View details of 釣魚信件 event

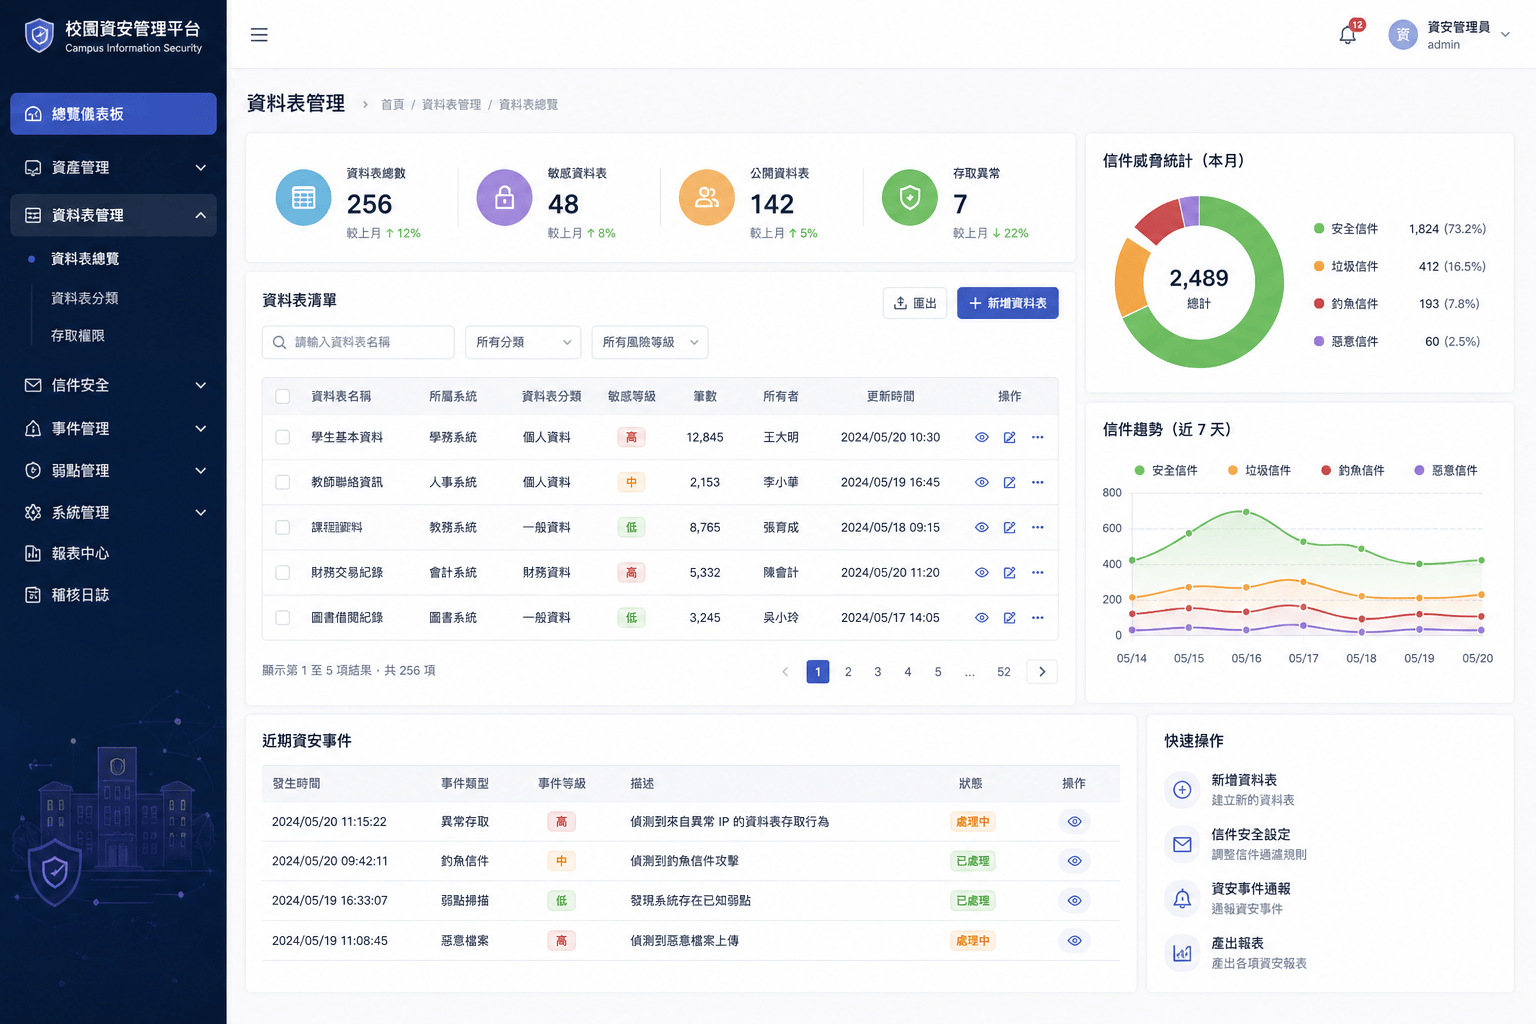1074,861
